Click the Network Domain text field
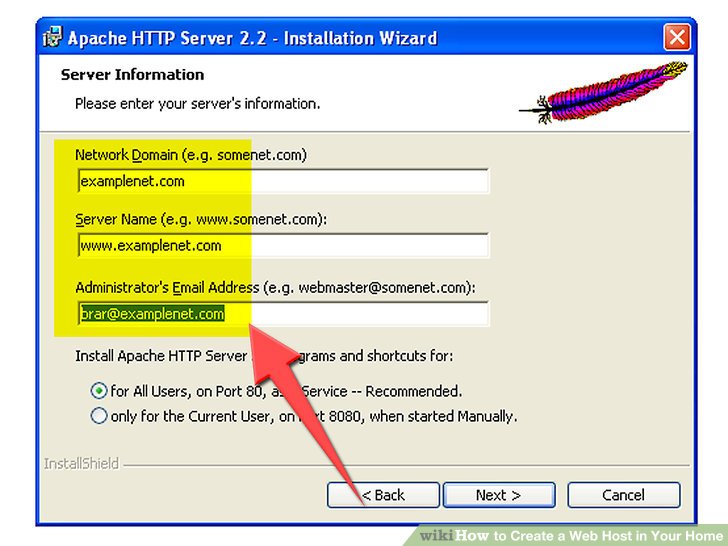Viewport: 728px width, 546px height. click(x=283, y=181)
